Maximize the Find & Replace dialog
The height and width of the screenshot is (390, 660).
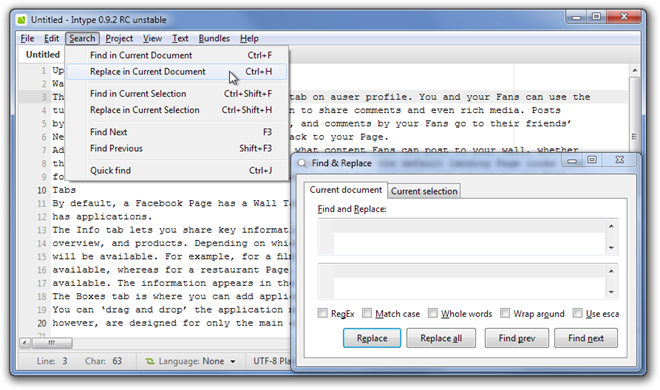click(x=592, y=160)
